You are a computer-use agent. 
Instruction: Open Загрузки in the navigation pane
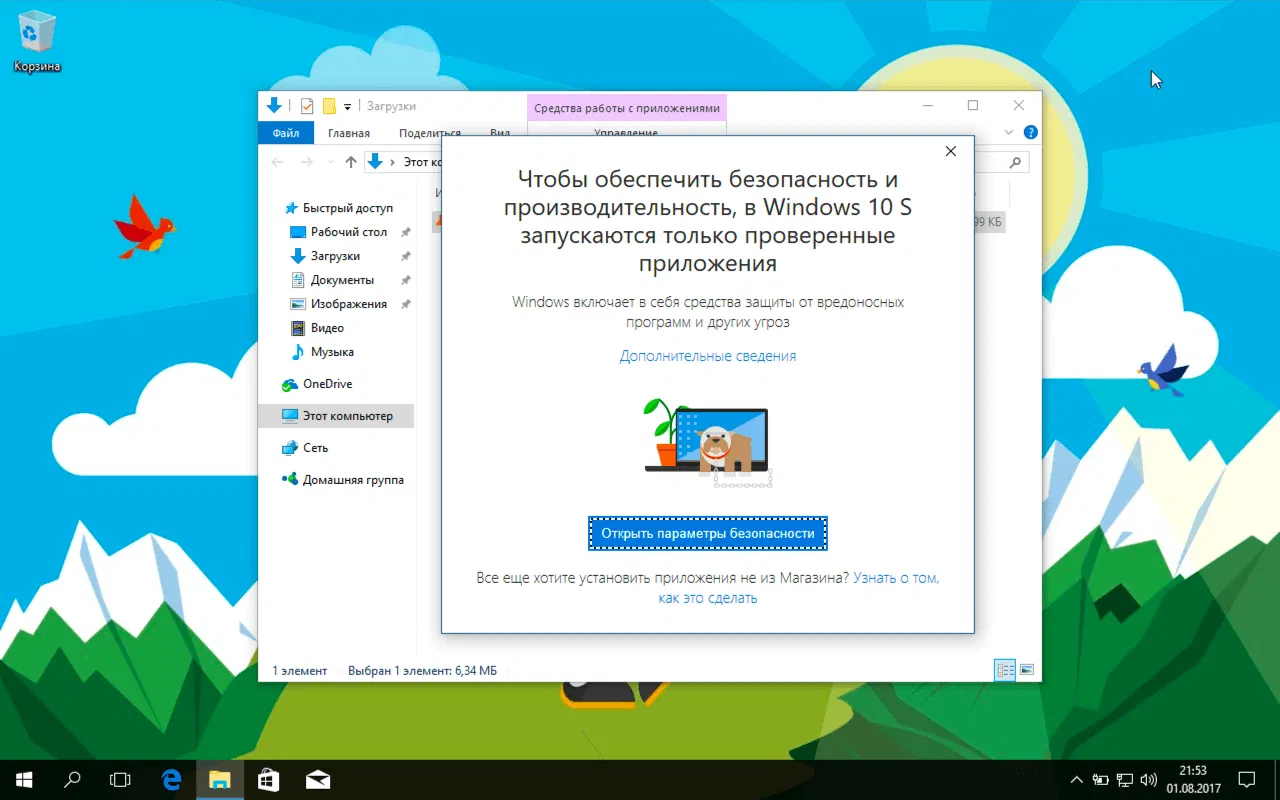pyautogui.click(x=325, y=256)
